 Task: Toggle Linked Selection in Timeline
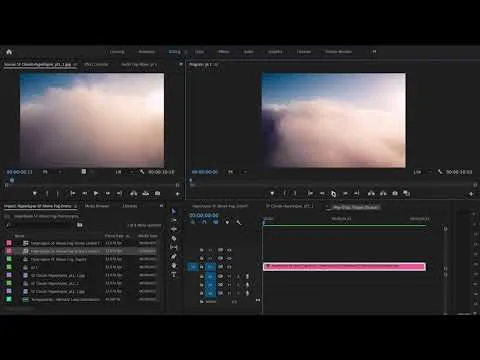tap(216, 222)
